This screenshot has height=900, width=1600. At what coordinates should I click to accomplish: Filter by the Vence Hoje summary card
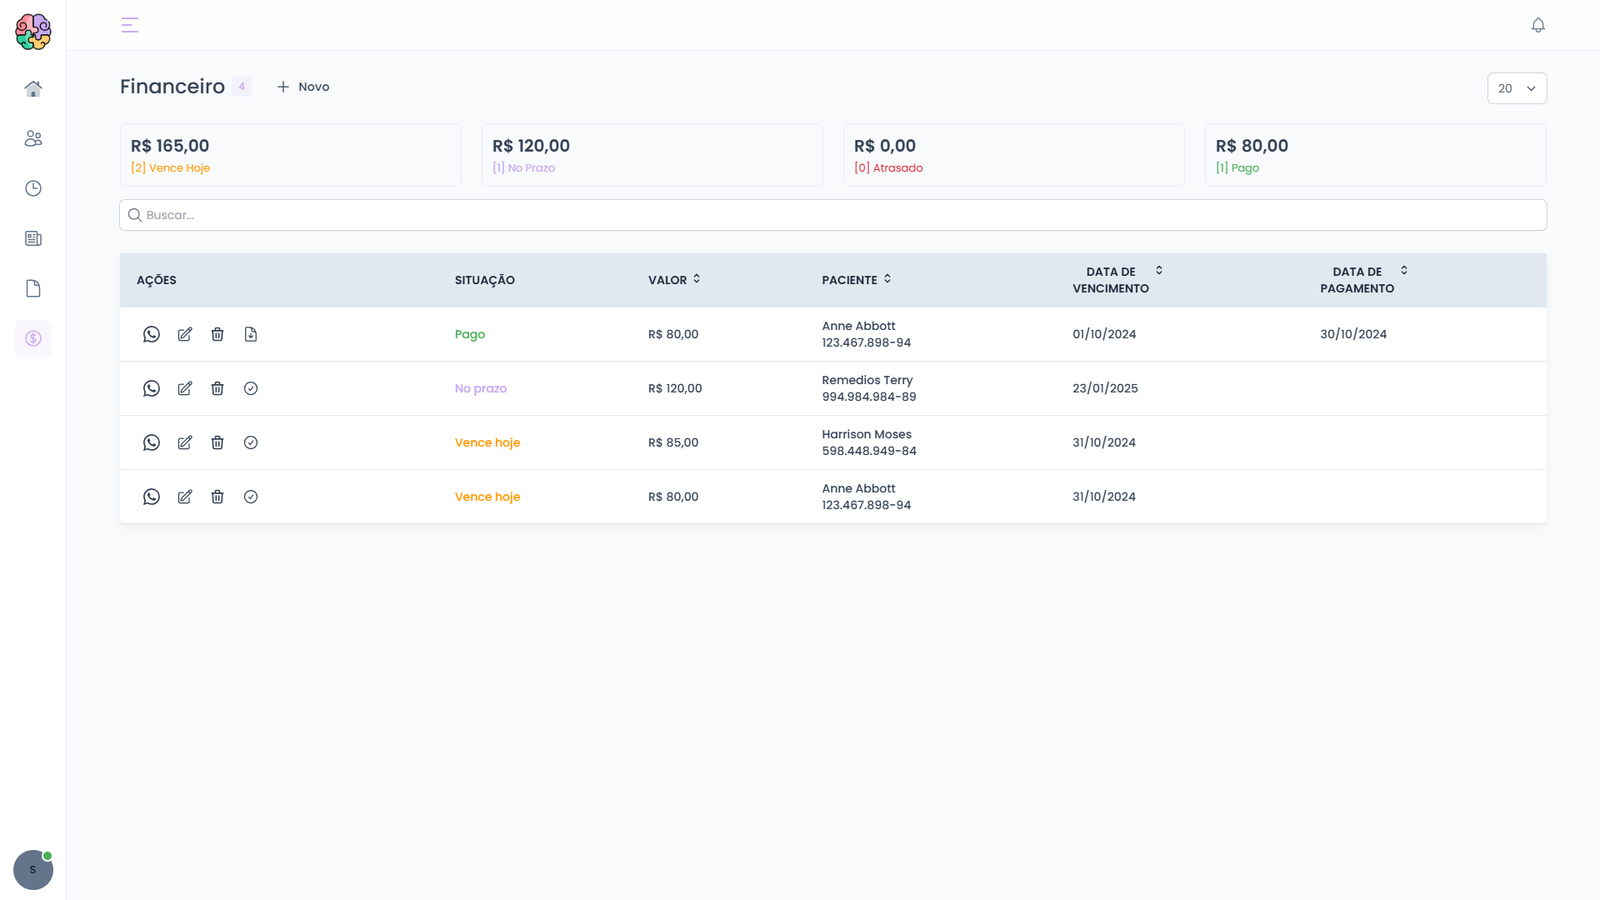click(x=290, y=155)
